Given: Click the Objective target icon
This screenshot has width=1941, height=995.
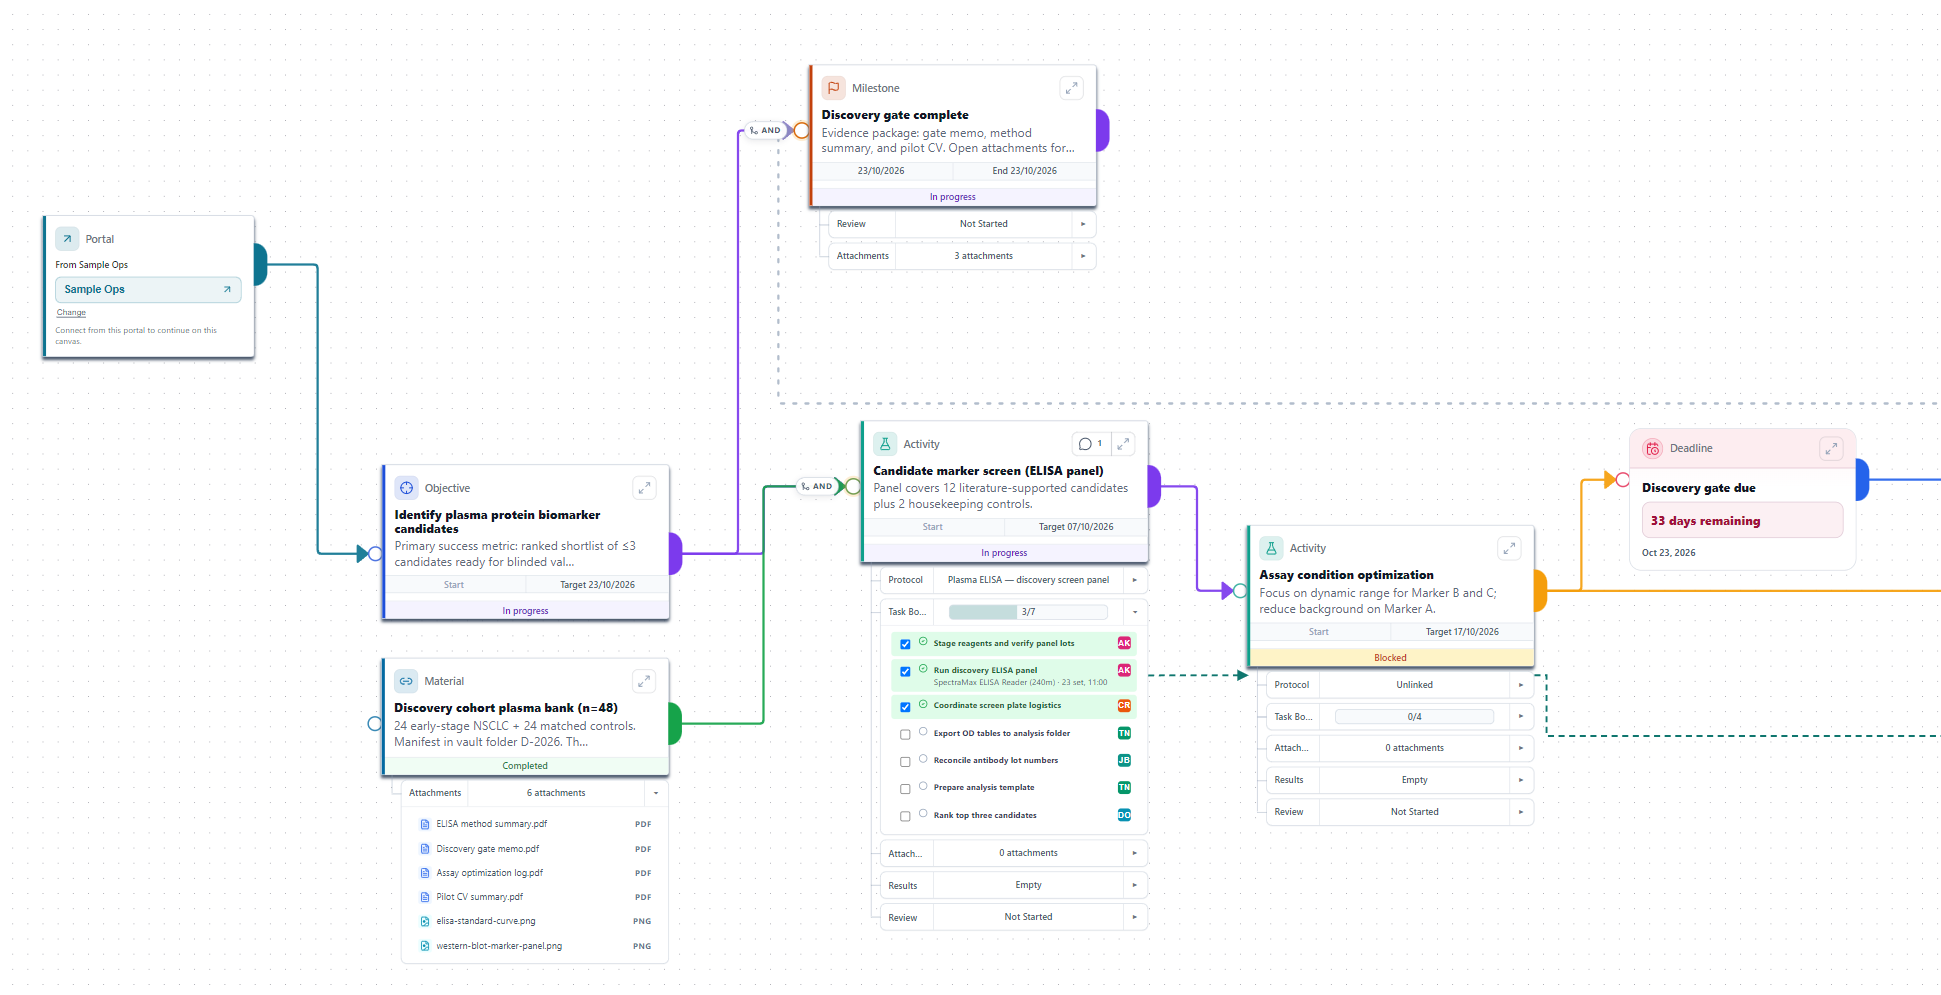Looking at the screenshot, I should click(x=407, y=488).
